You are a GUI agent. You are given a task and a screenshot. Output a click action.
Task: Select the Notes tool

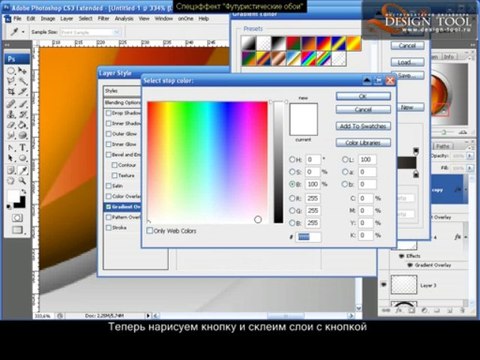(x=11, y=170)
